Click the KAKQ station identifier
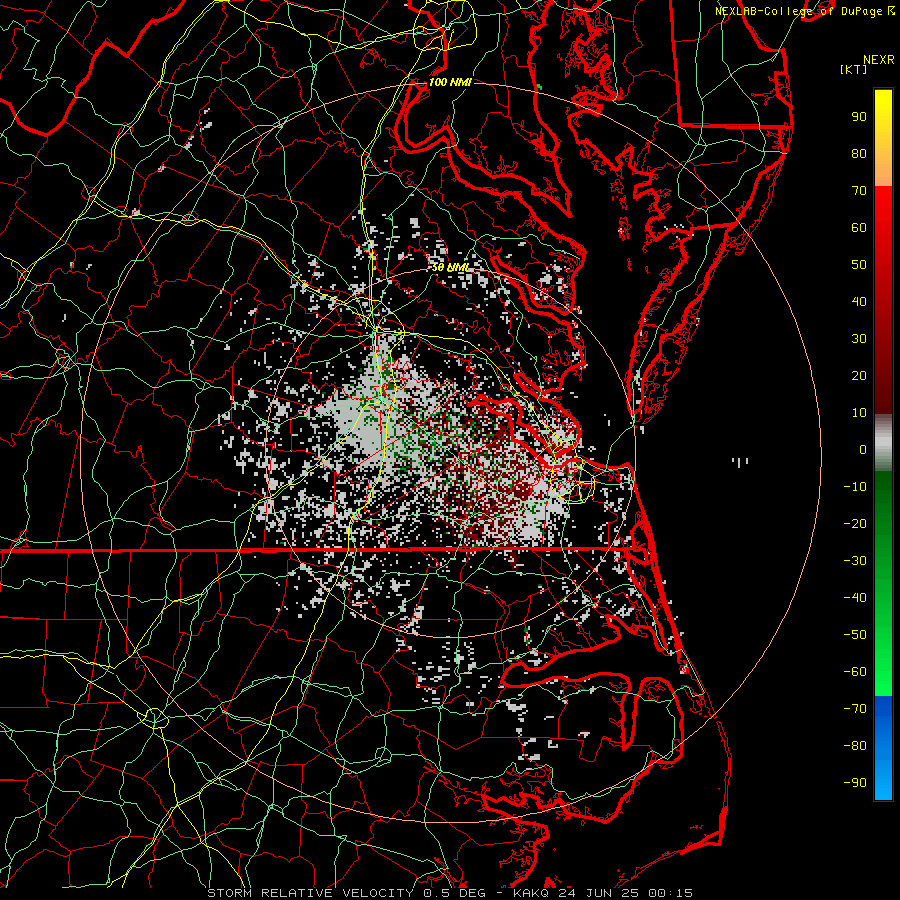Screen dimensions: 900x900 coord(532,893)
